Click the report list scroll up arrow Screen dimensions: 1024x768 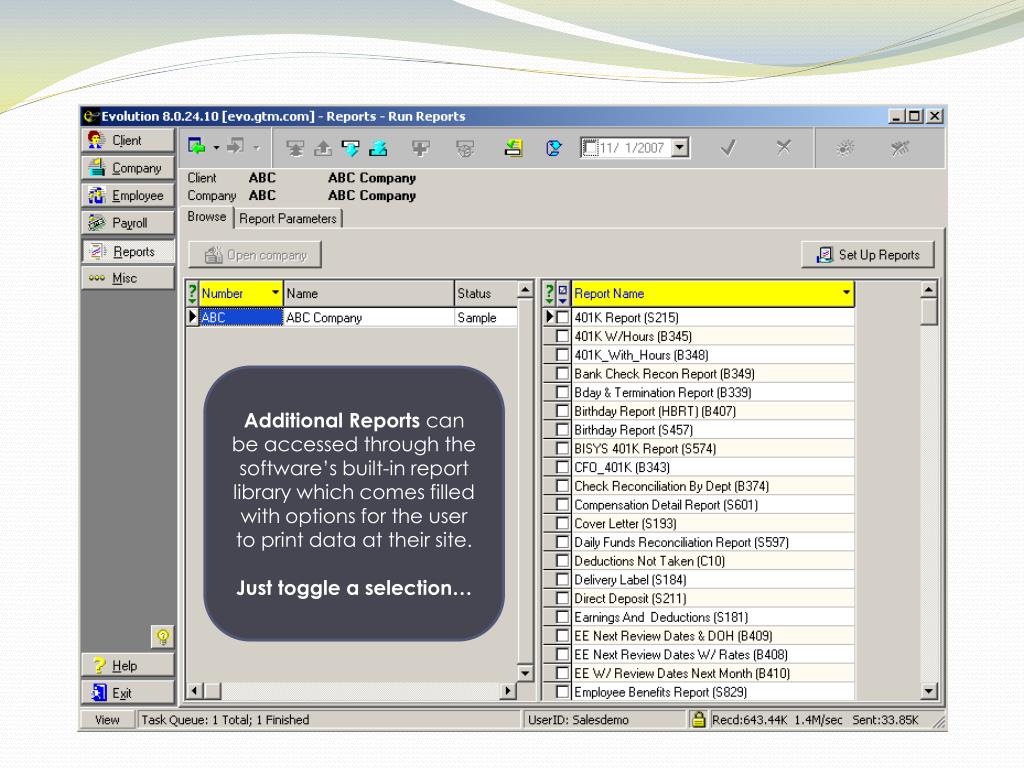(929, 289)
